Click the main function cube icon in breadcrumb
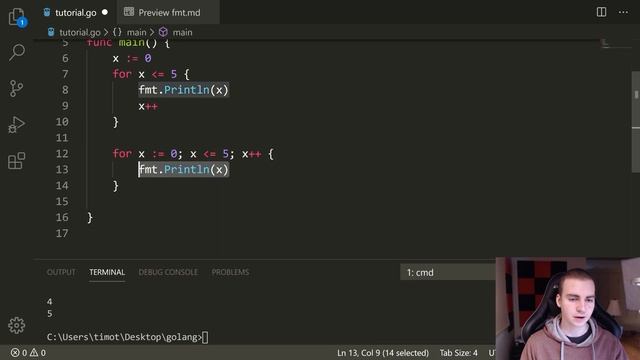This screenshot has width=640, height=360. (163, 32)
